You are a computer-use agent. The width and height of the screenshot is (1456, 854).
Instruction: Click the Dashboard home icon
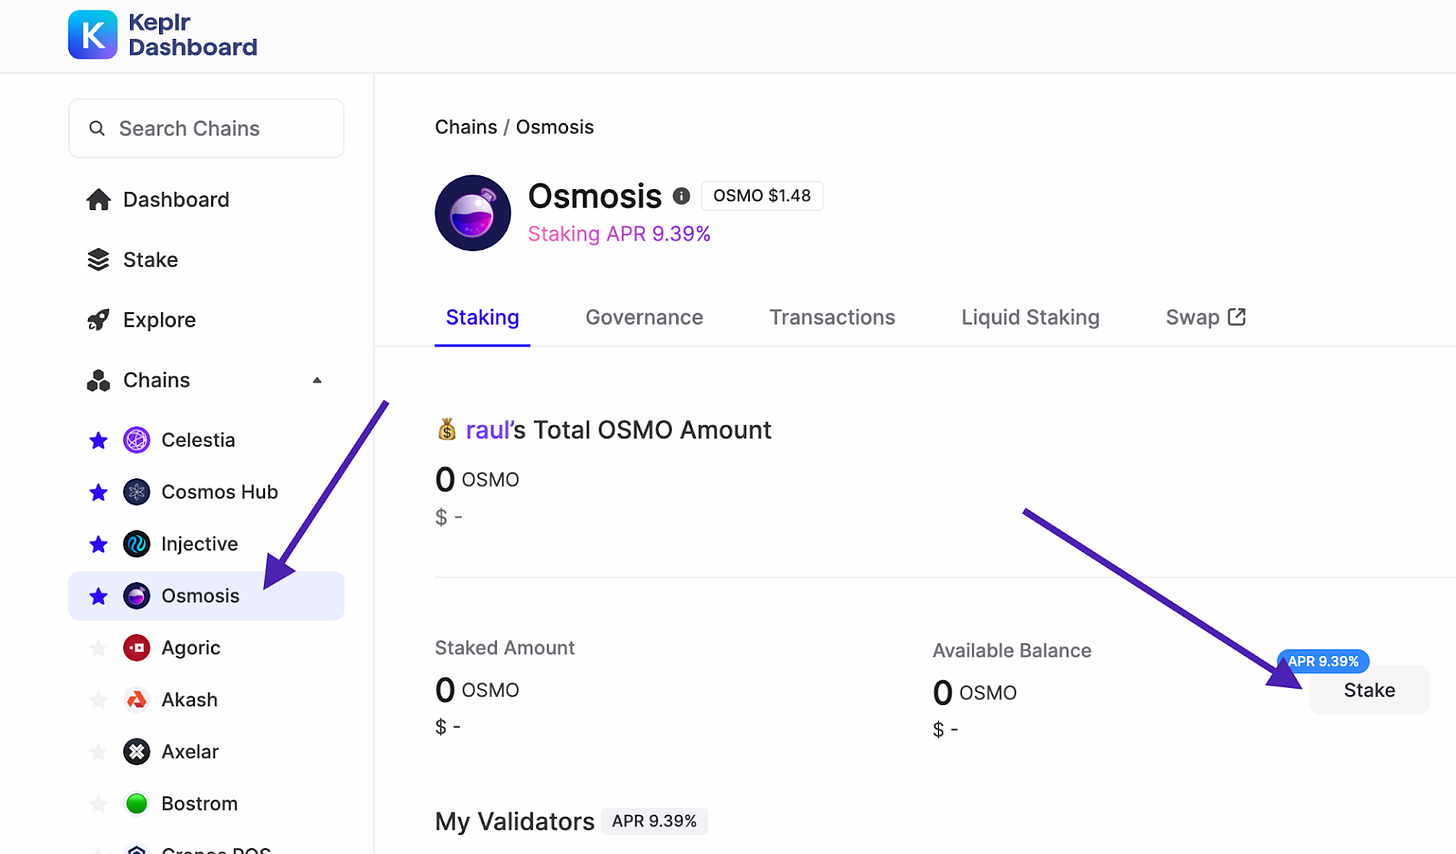tap(98, 200)
